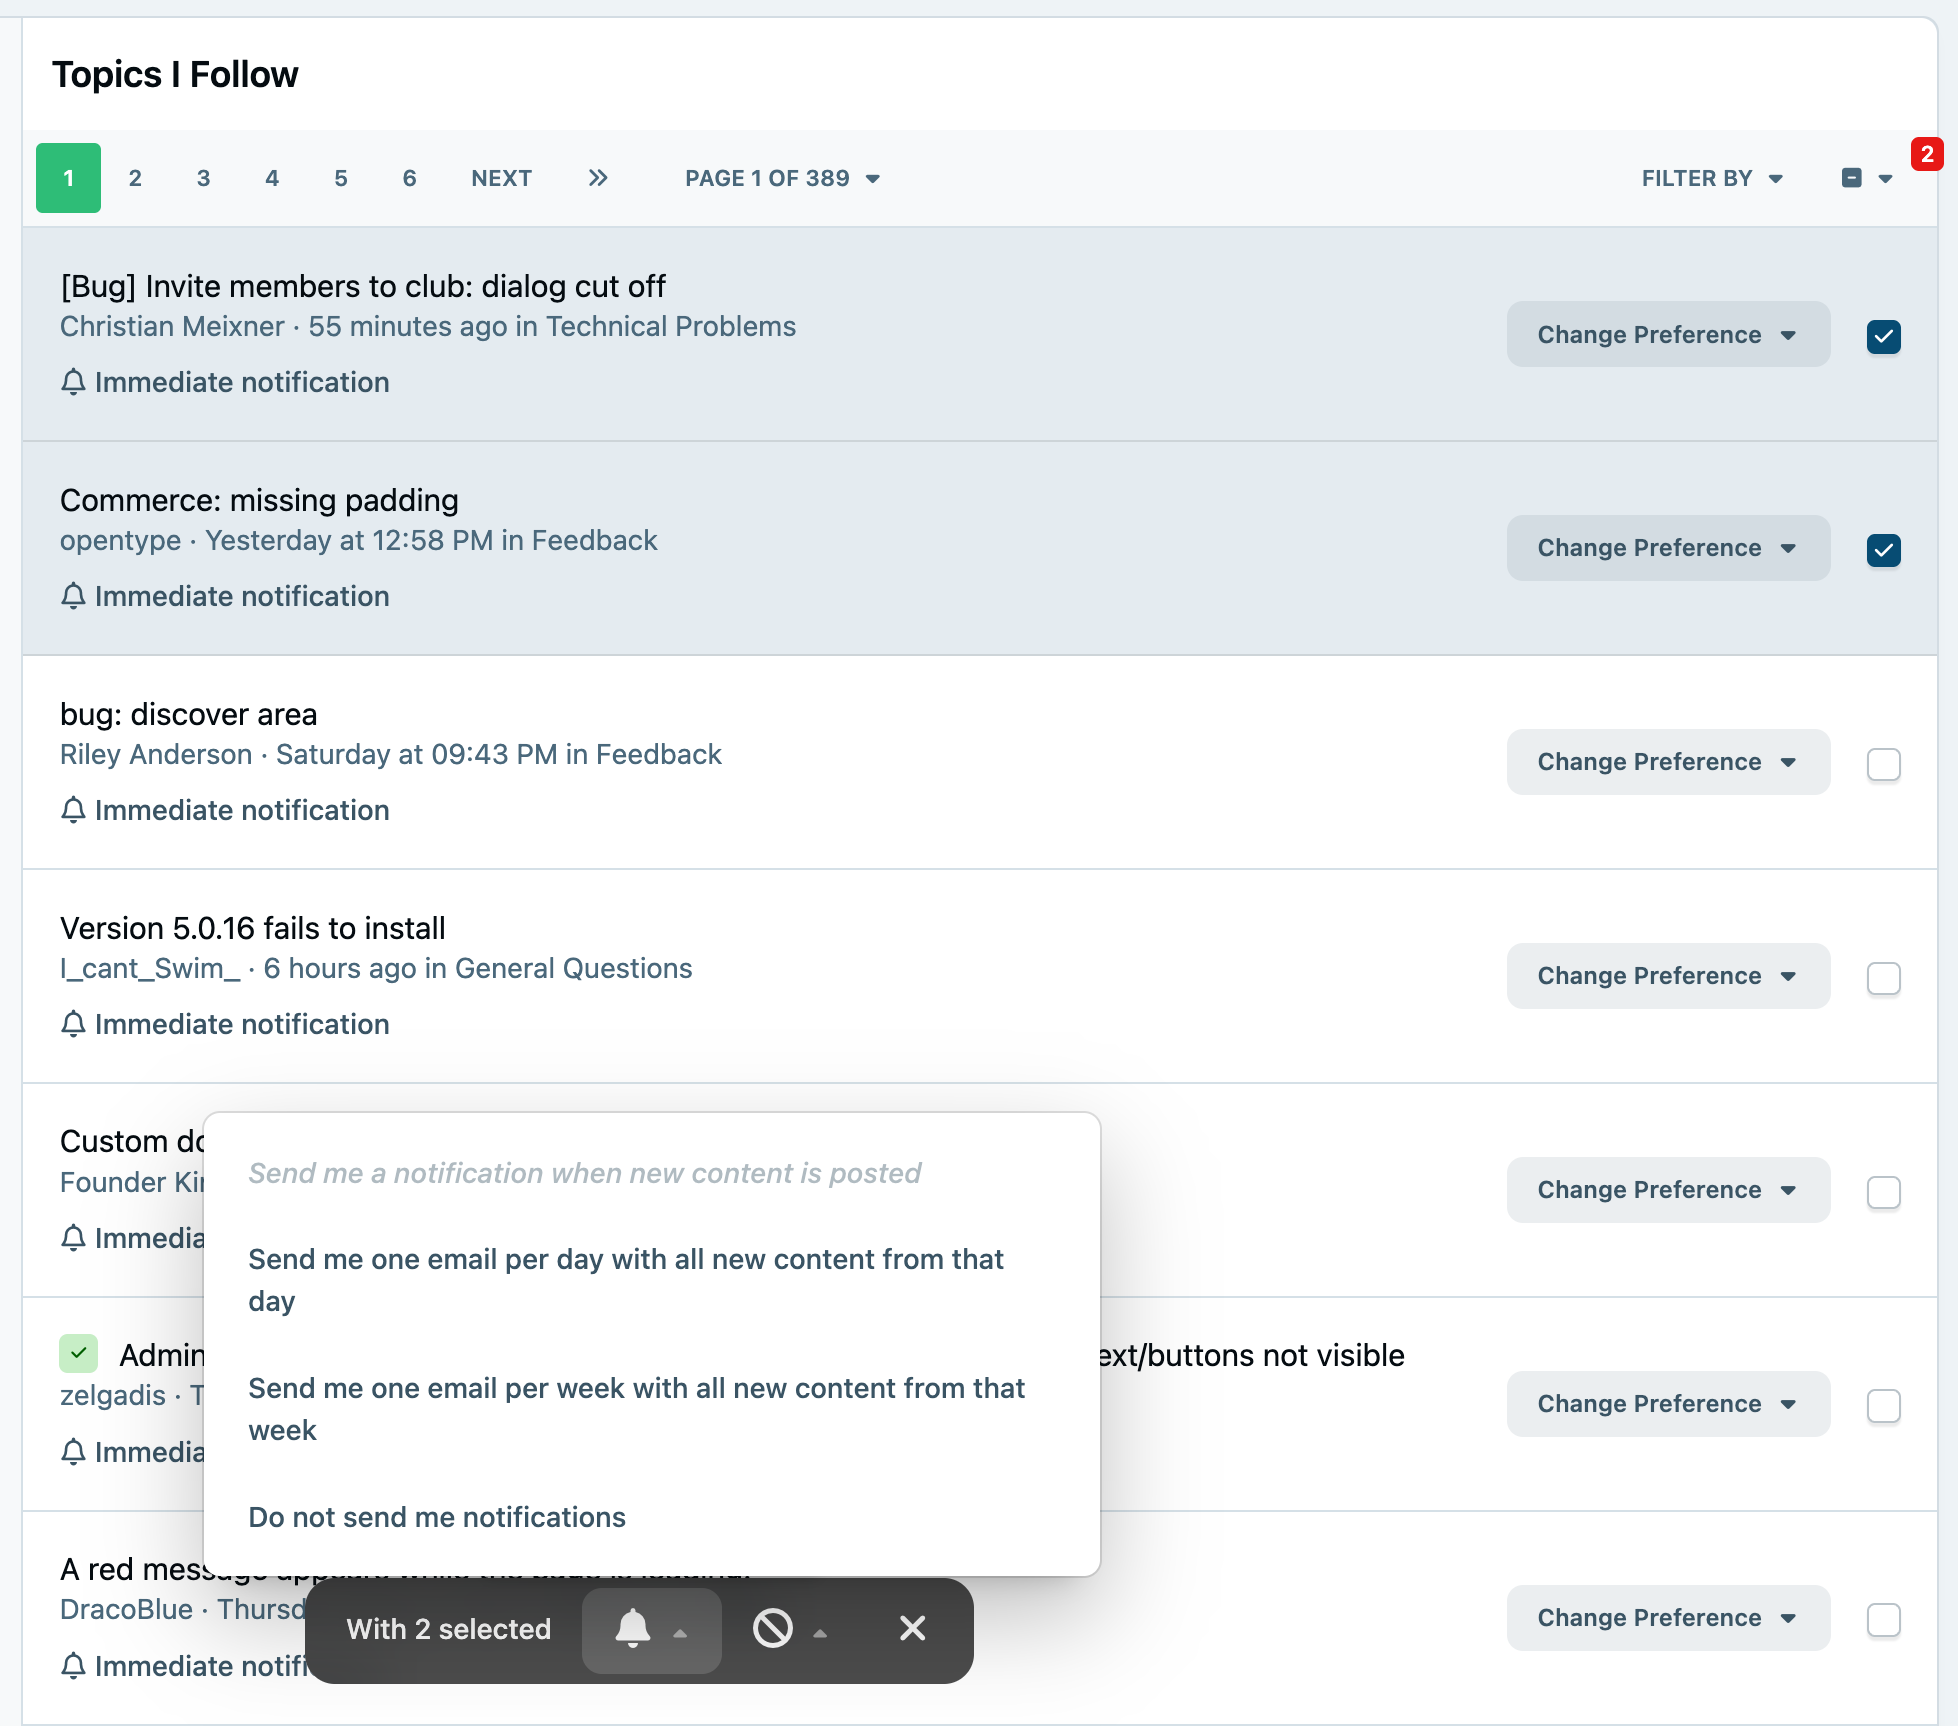Open the 'Technical Problems' forum link
Image resolution: width=1958 pixels, height=1726 pixels.
pyautogui.click(x=671, y=327)
